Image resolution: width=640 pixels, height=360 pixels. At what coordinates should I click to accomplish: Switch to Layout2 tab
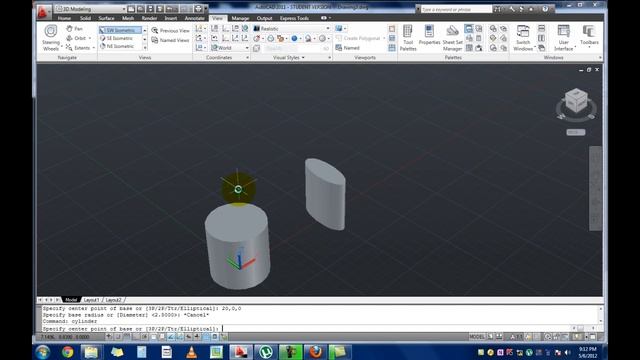113,300
